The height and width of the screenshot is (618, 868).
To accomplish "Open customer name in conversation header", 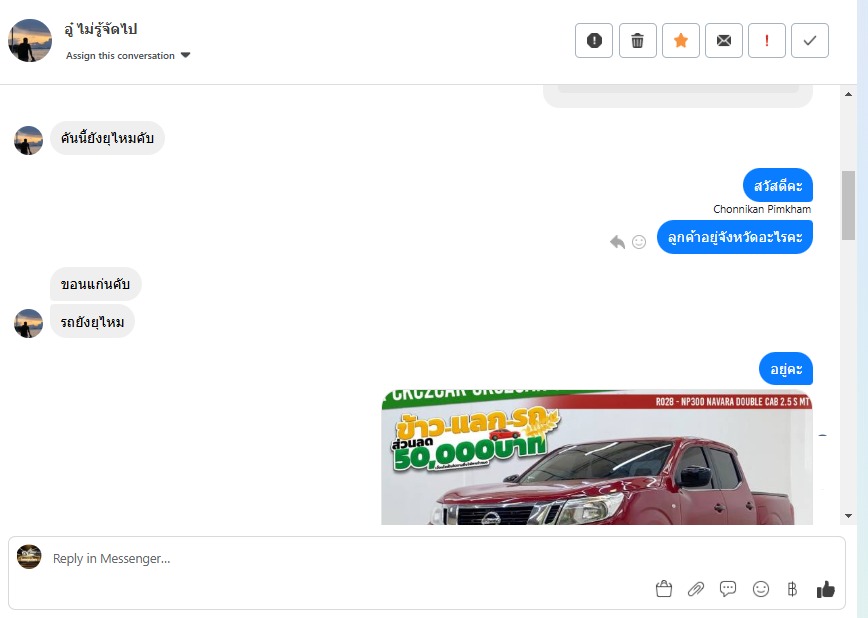I will coord(101,29).
